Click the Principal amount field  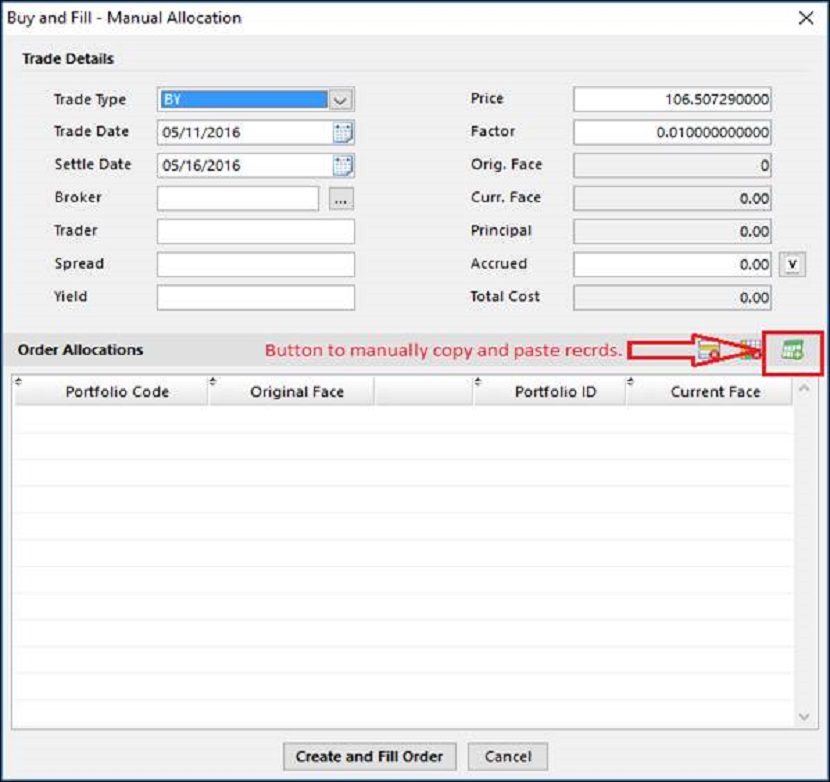tap(672, 232)
